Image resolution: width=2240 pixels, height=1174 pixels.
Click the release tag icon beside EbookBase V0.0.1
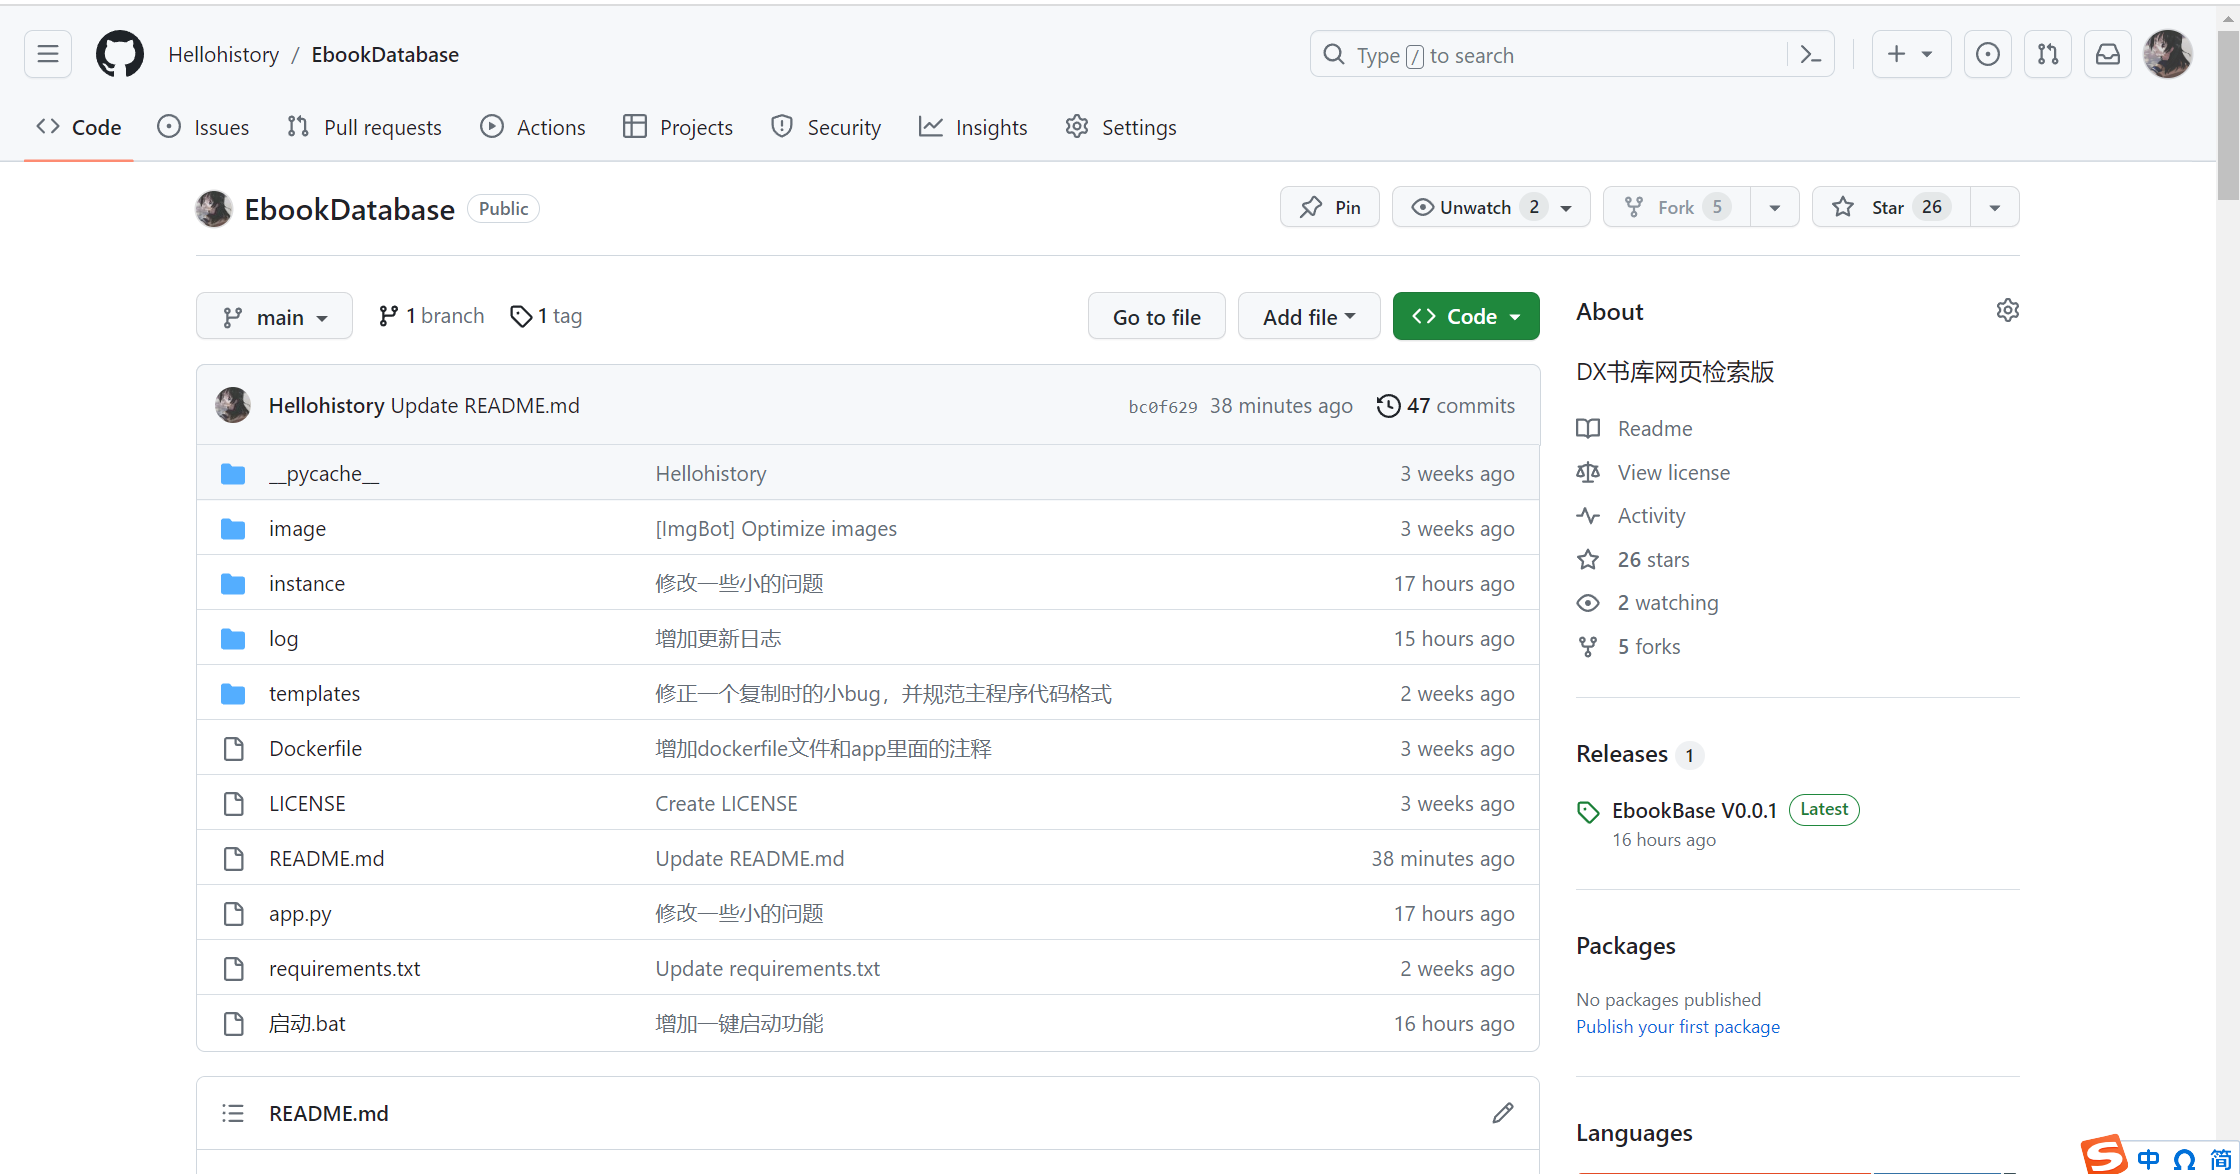point(1588,812)
